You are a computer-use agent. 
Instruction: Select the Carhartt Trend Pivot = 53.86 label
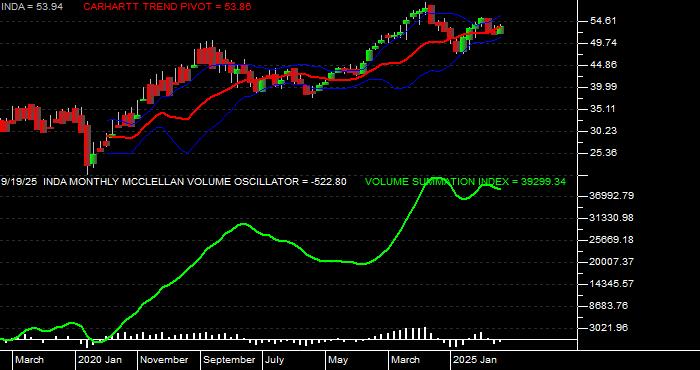point(167,6)
